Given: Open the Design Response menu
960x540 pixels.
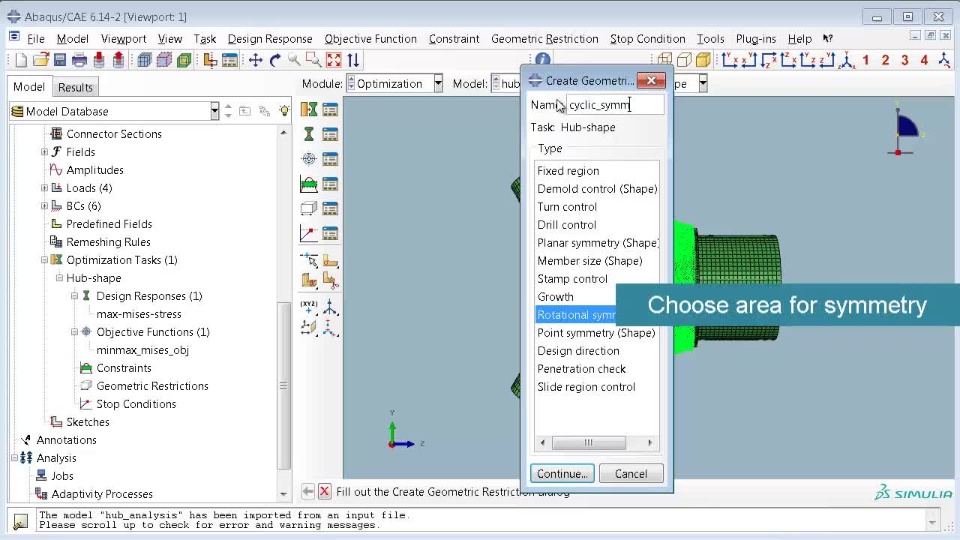Looking at the screenshot, I should (269, 39).
